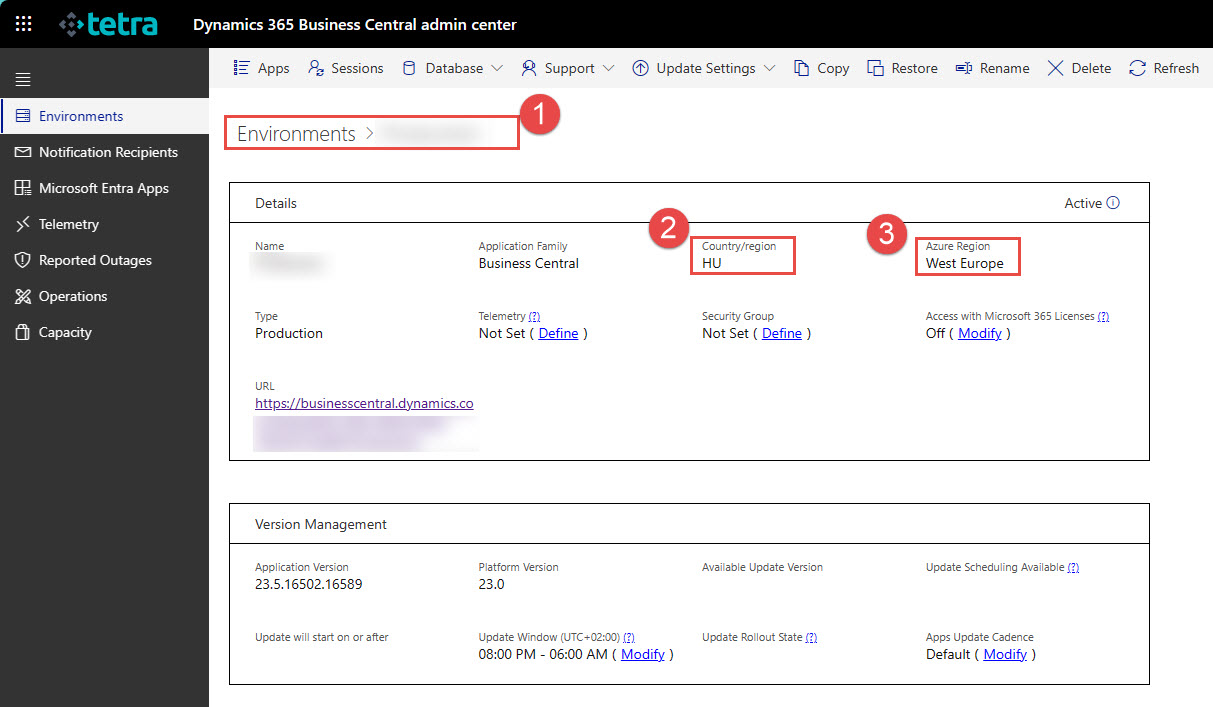Click the Version Management section header
Viewport: 1213px width, 707px height.
tap(321, 524)
